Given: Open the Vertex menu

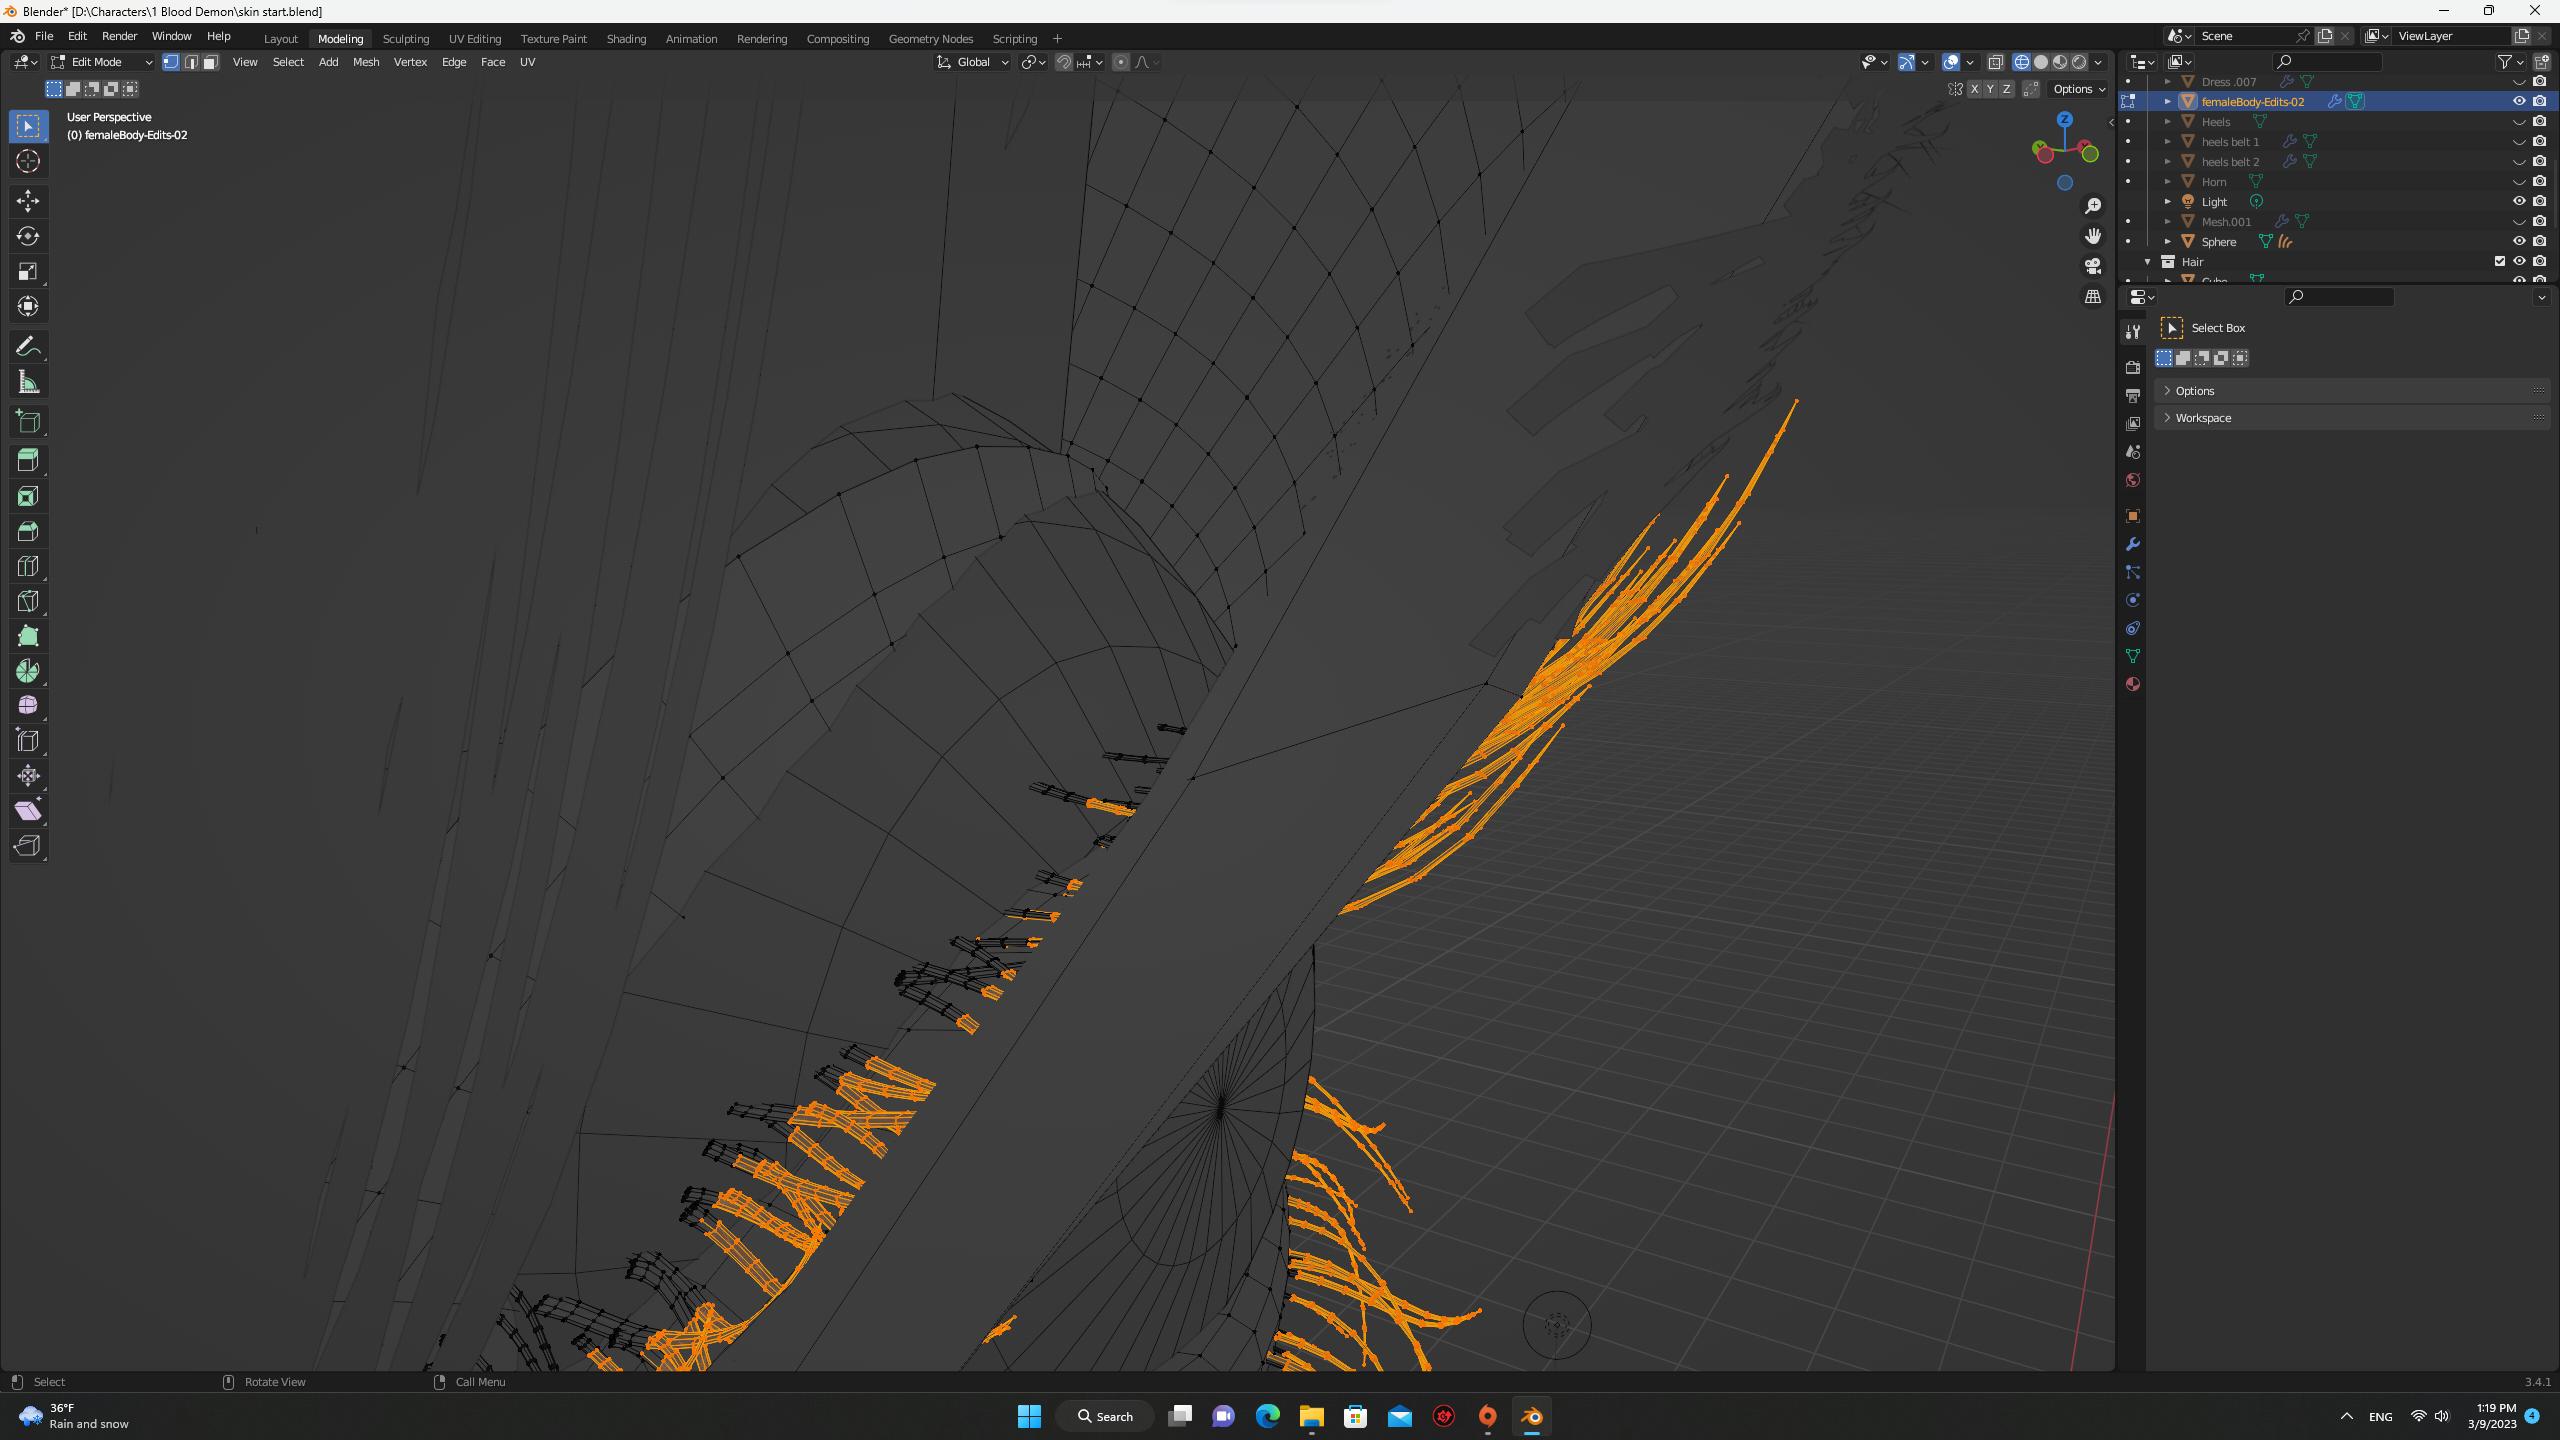Looking at the screenshot, I should (x=410, y=62).
